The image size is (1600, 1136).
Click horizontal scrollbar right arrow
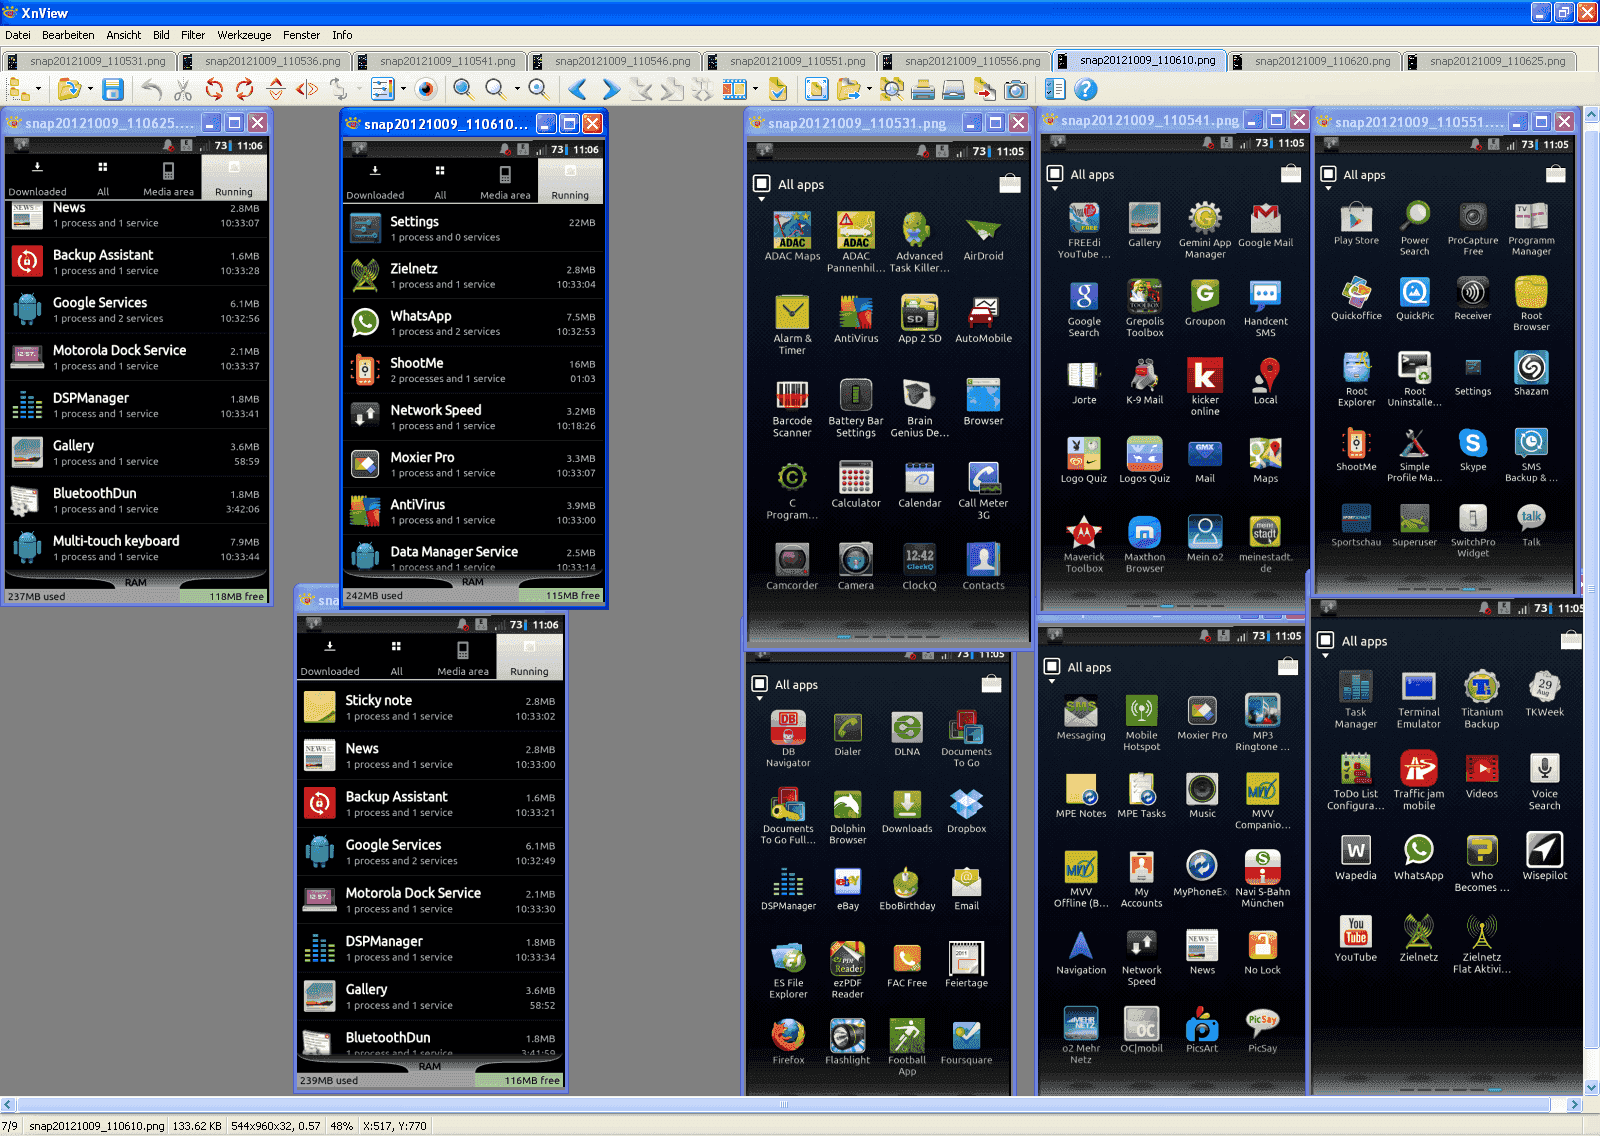click(x=1575, y=1105)
